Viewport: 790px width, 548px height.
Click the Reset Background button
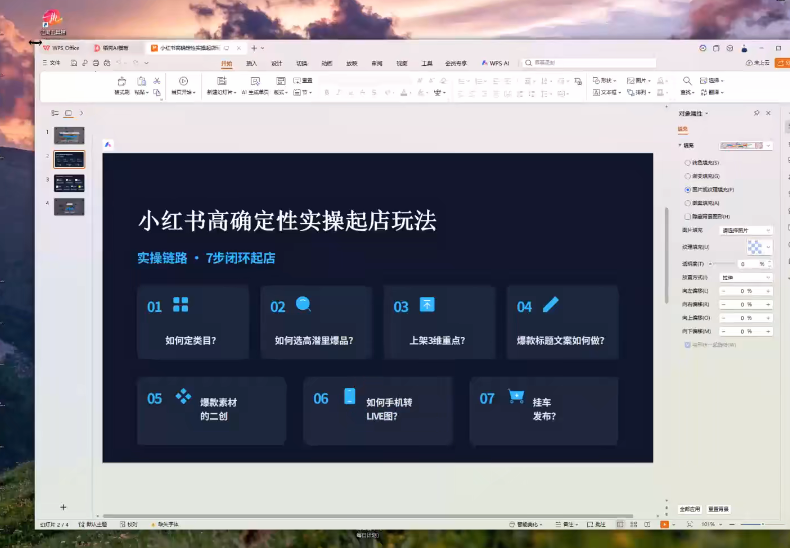coord(718,509)
